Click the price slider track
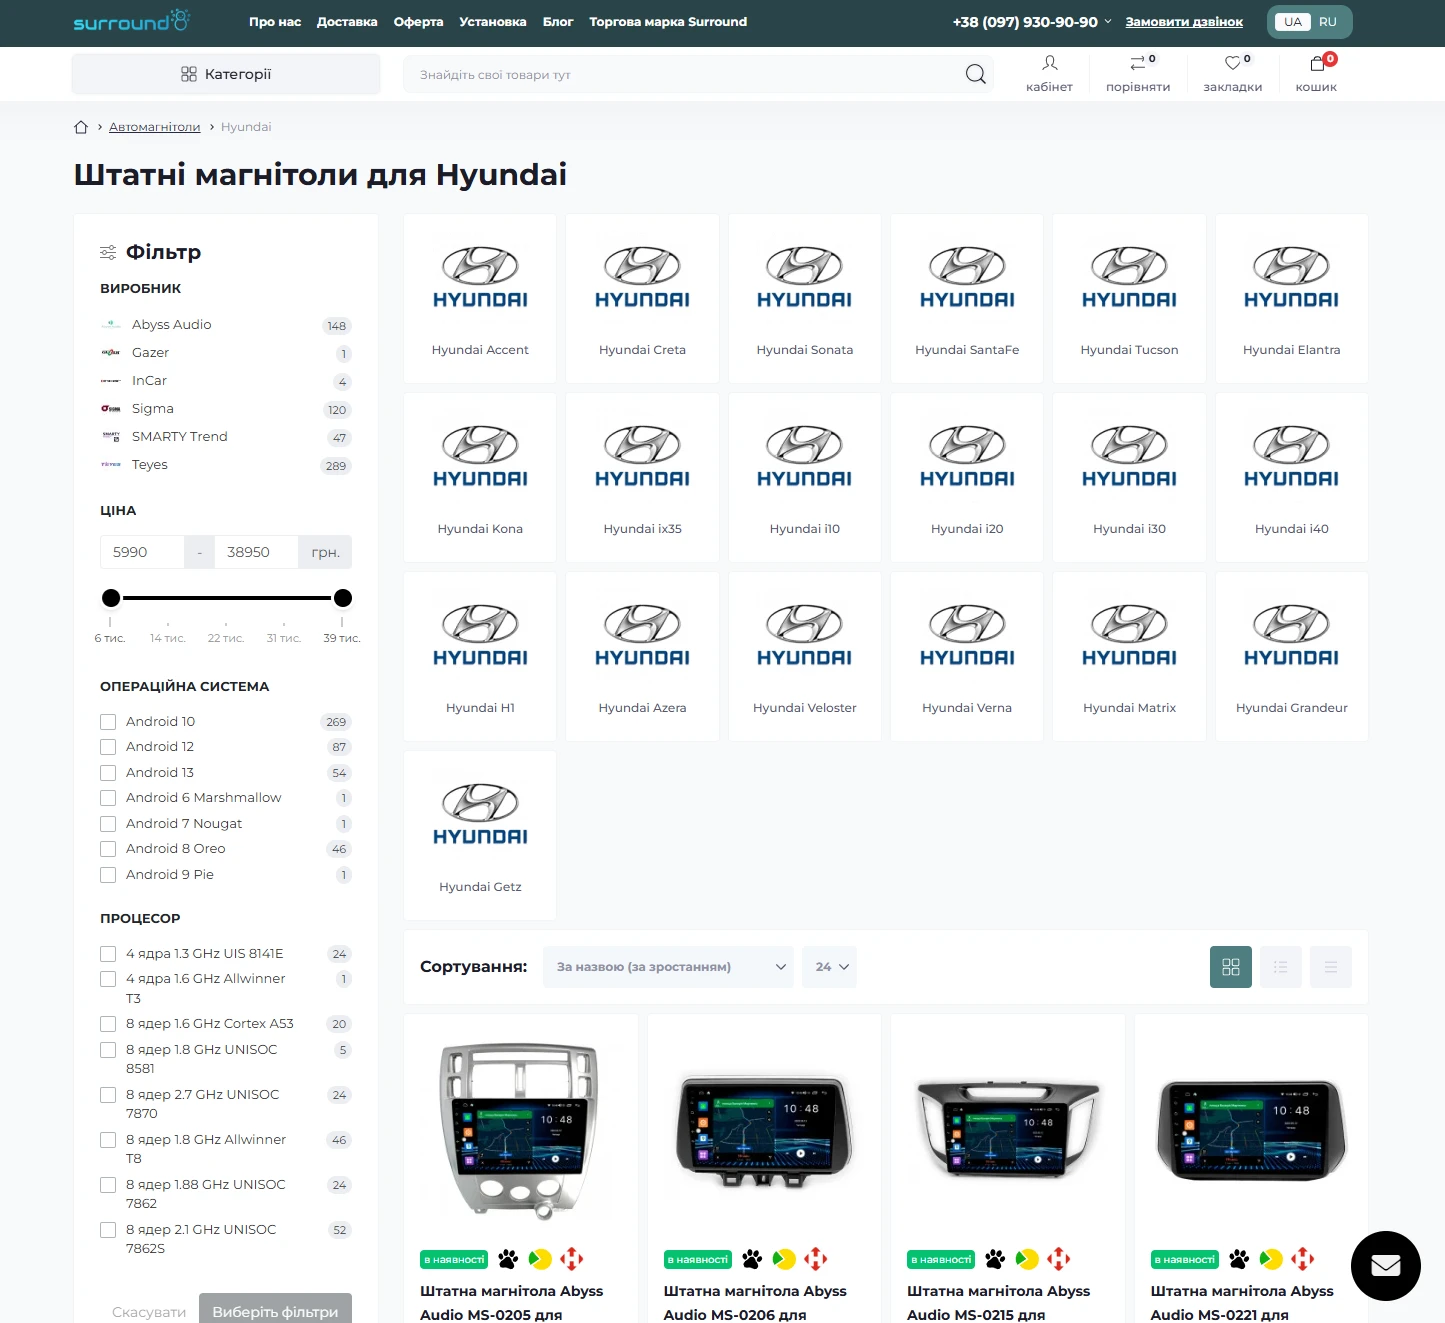Image resolution: width=1445 pixels, height=1323 pixels. click(227, 598)
